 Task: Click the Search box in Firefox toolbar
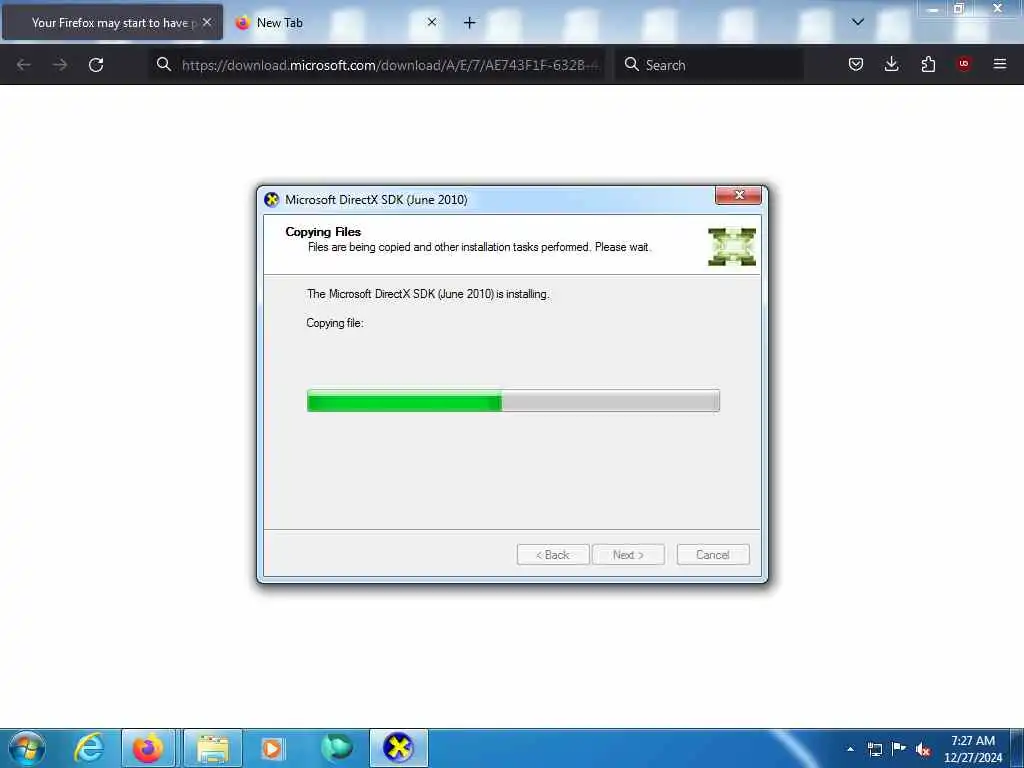pos(709,65)
